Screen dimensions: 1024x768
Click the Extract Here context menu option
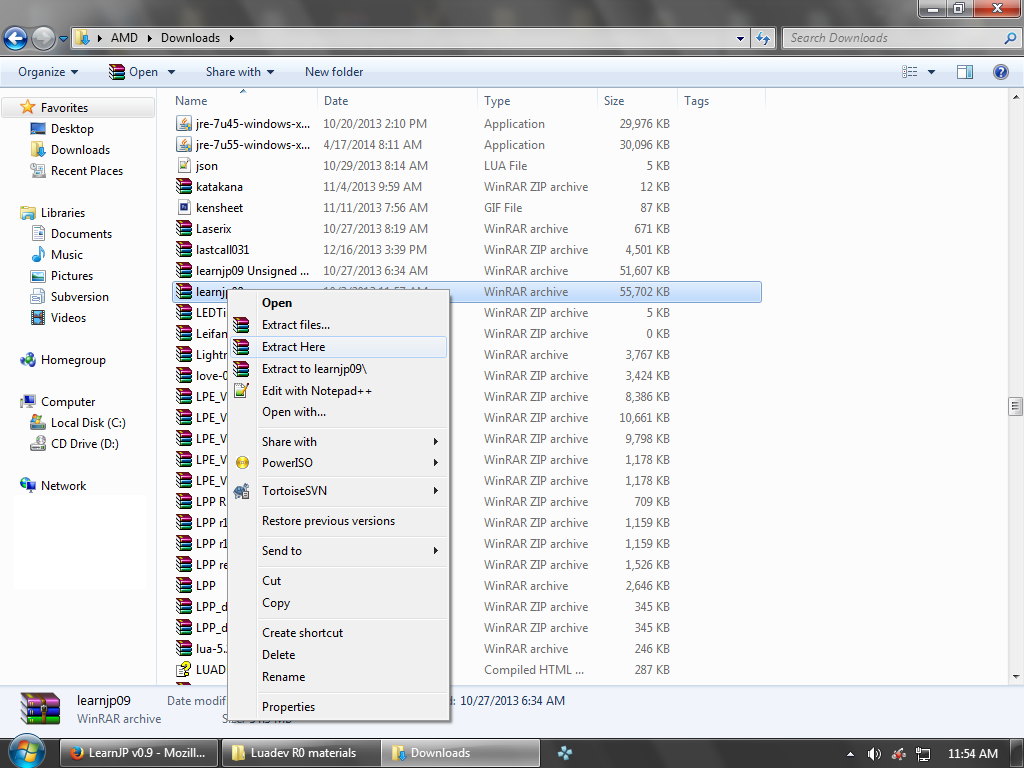pyautogui.click(x=293, y=347)
